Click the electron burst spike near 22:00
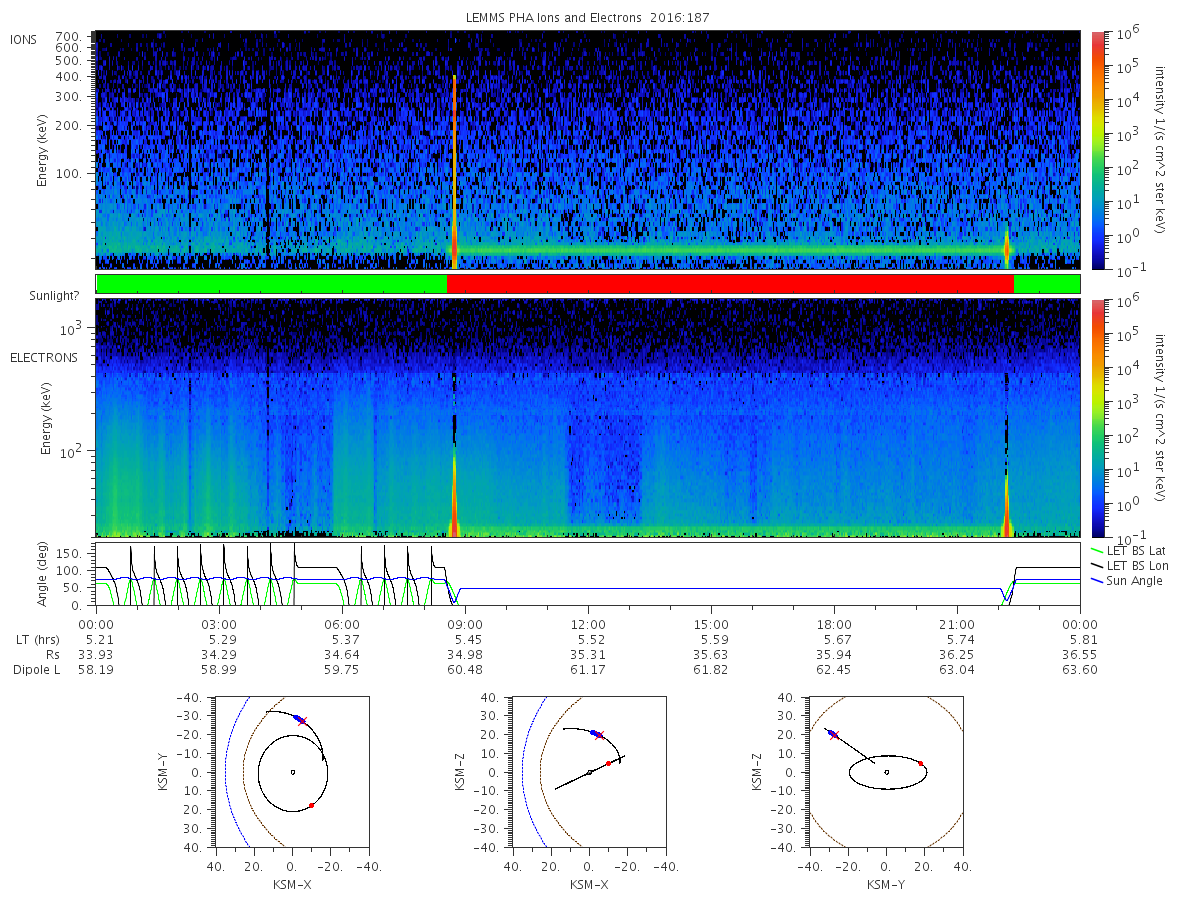1200x900 pixels. click(x=1006, y=500)
